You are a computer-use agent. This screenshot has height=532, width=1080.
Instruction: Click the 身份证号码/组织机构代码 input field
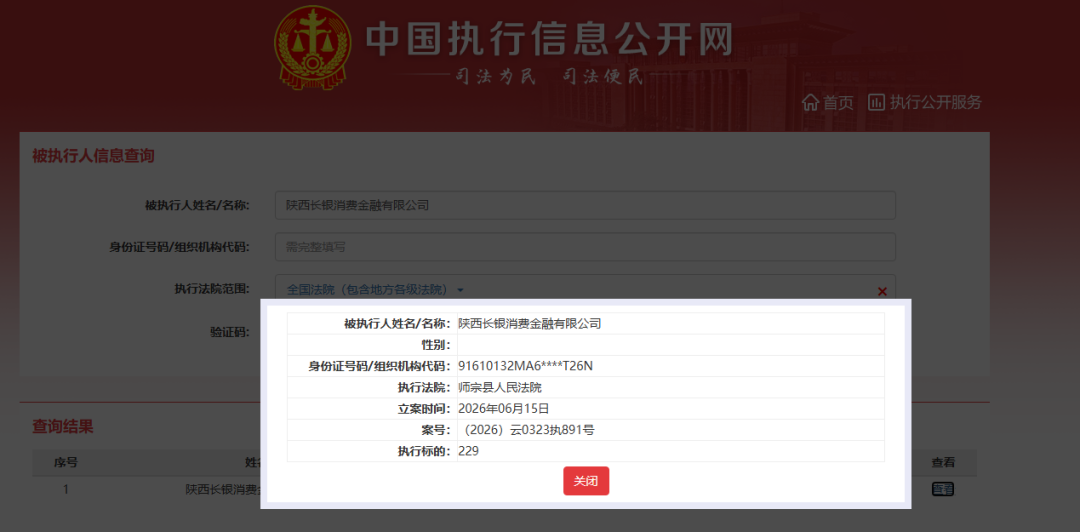pyautogui.click(x=585, y=247)
